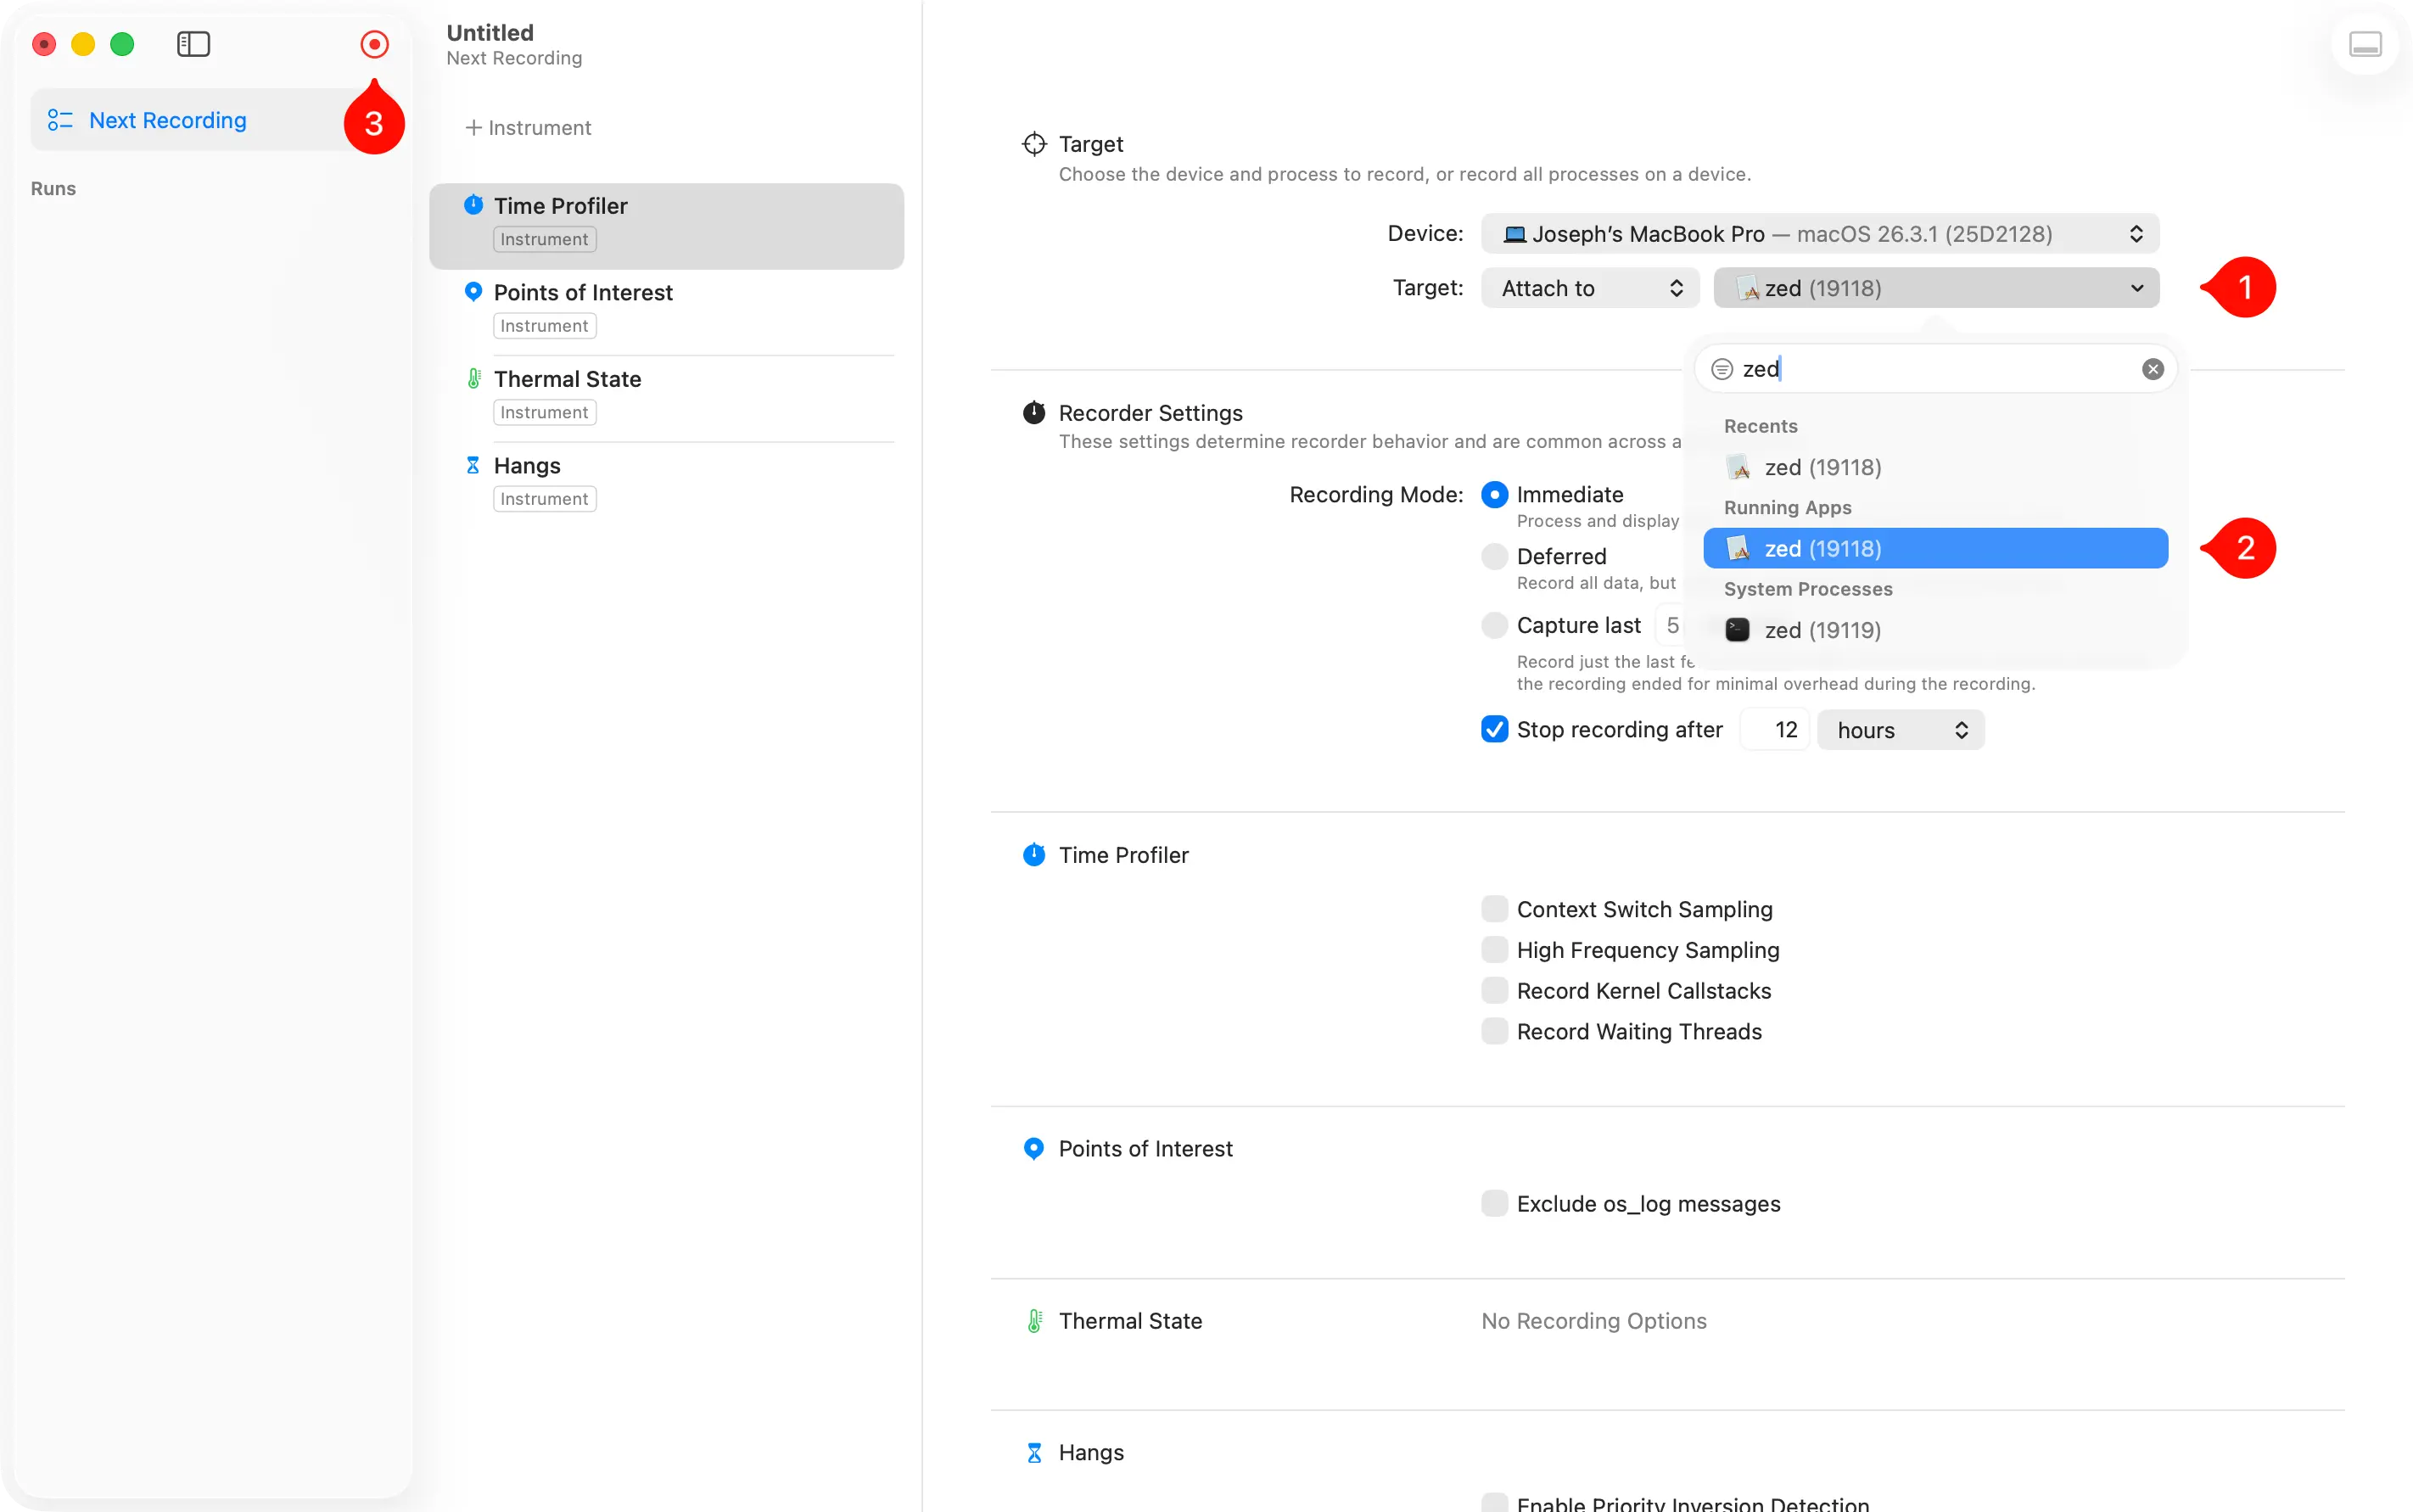Click the Instrument add button

pyautogui.click(x=528, y=127)
